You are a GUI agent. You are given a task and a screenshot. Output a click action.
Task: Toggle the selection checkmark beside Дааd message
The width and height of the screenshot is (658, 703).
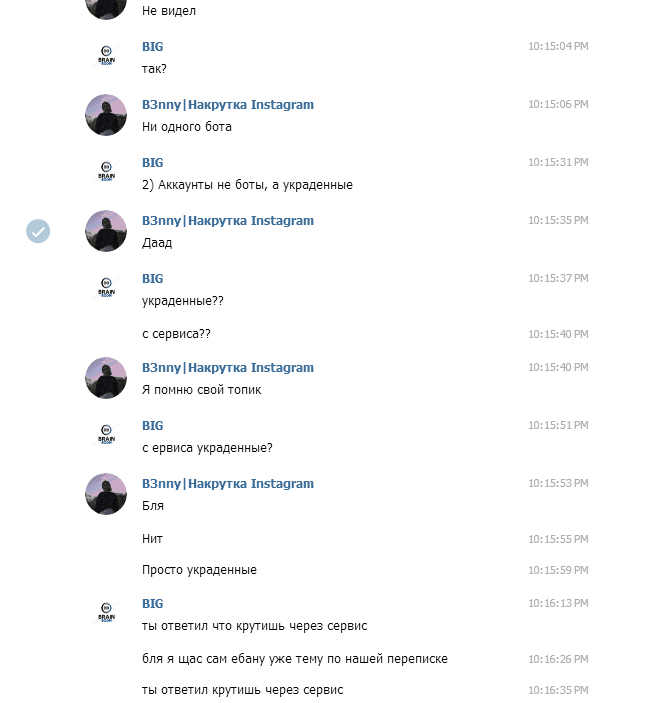(38, 231)
